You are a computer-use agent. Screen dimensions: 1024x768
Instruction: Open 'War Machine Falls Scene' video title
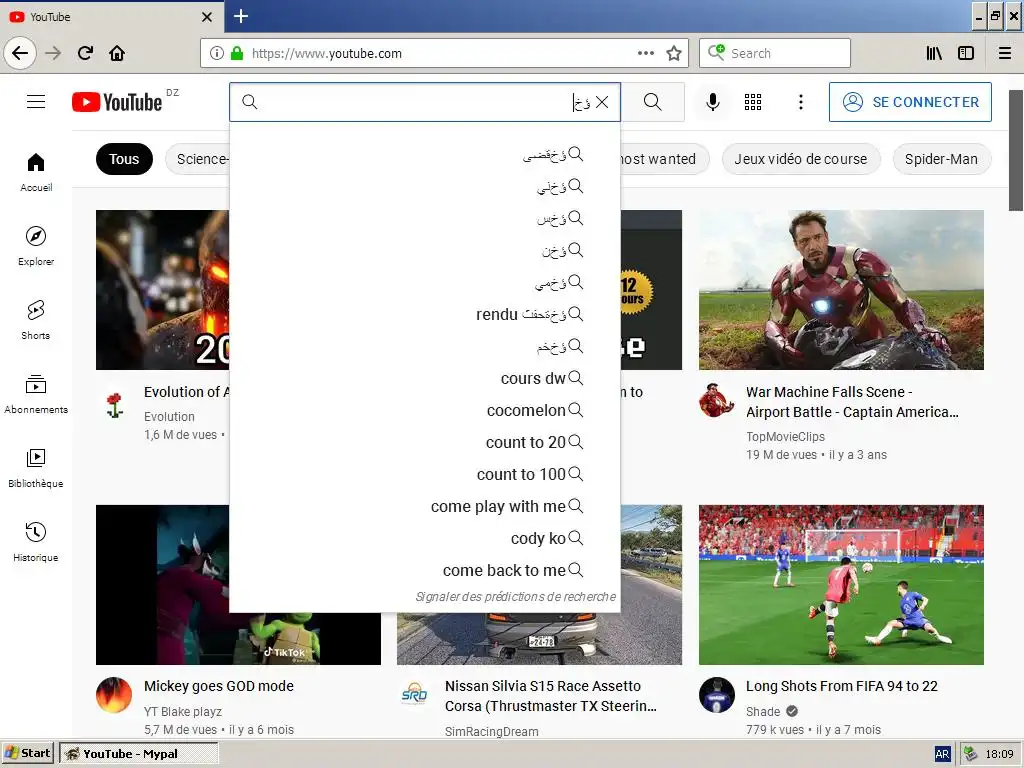[x=852, y=402]
